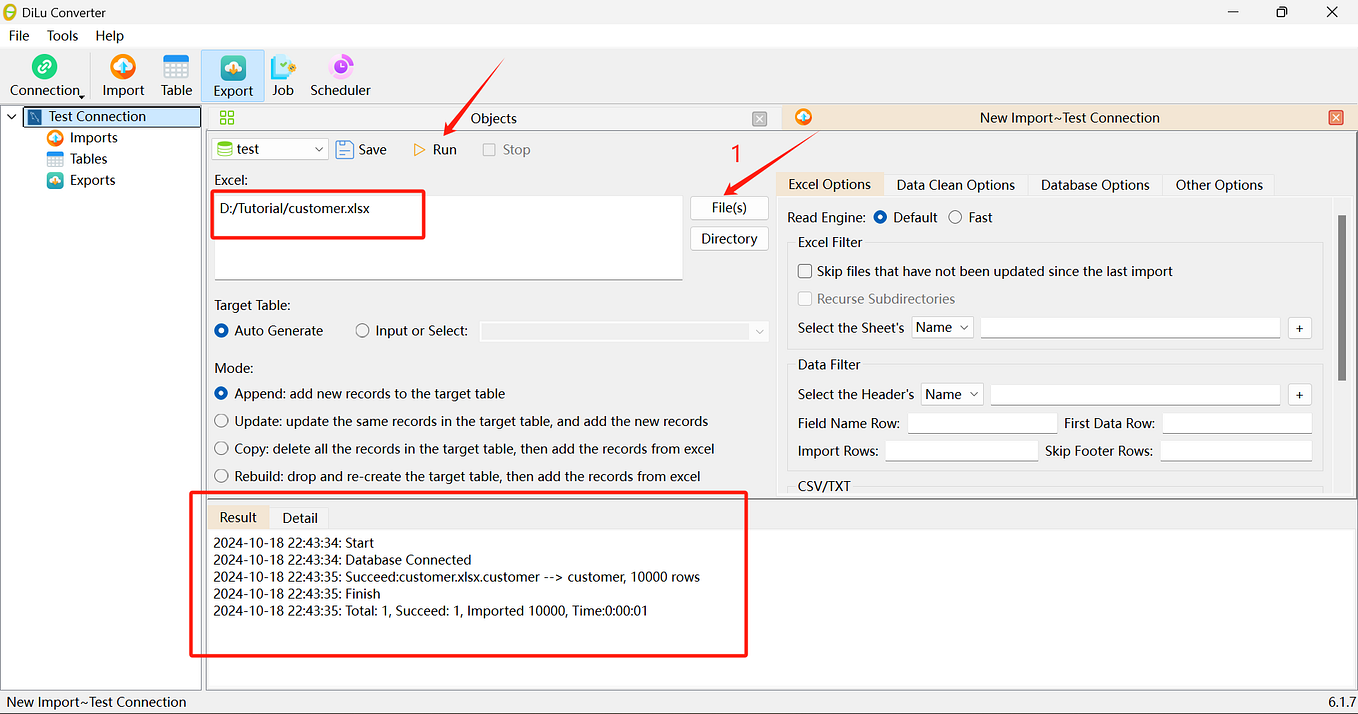1358x714 pixels.
Task: Switch to the Data Clean Options tab
Action: tap(955, 184)
